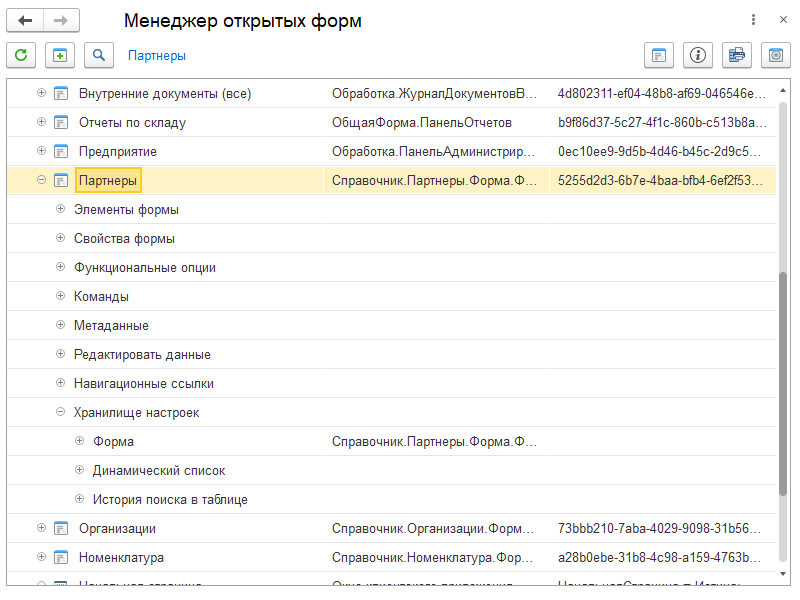Click form icon beside Отчеты по складу
Viewport: 800px width, 600px height.
click(61, 122)
